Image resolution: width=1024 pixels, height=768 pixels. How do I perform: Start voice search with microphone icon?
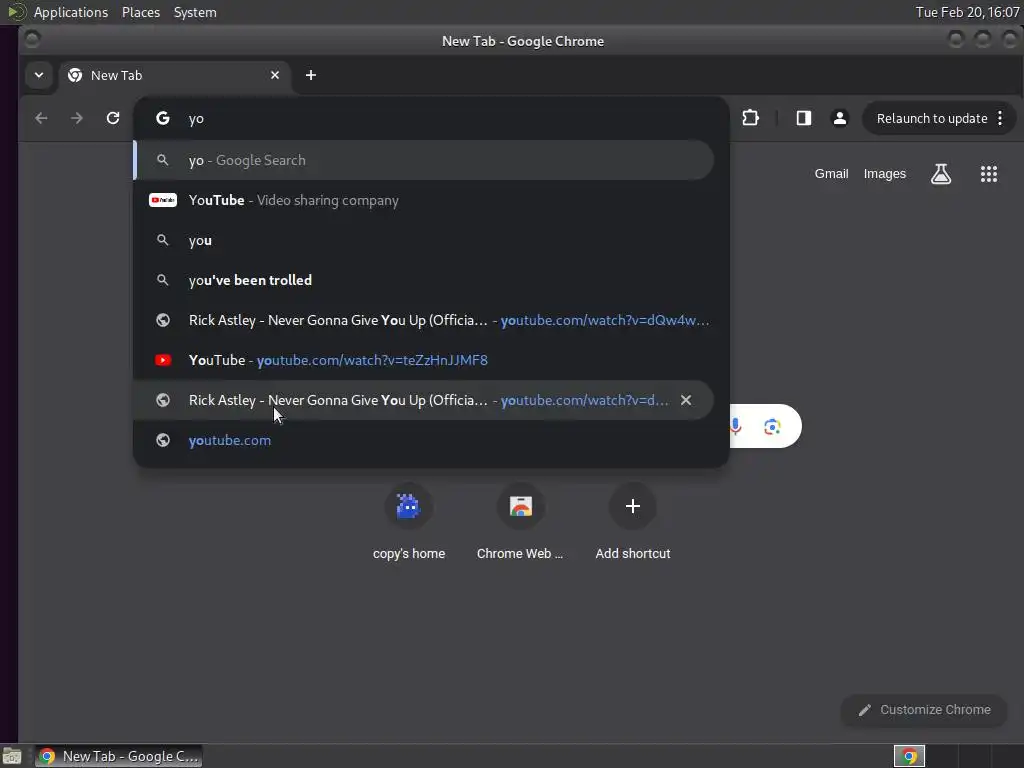point(735,426)
